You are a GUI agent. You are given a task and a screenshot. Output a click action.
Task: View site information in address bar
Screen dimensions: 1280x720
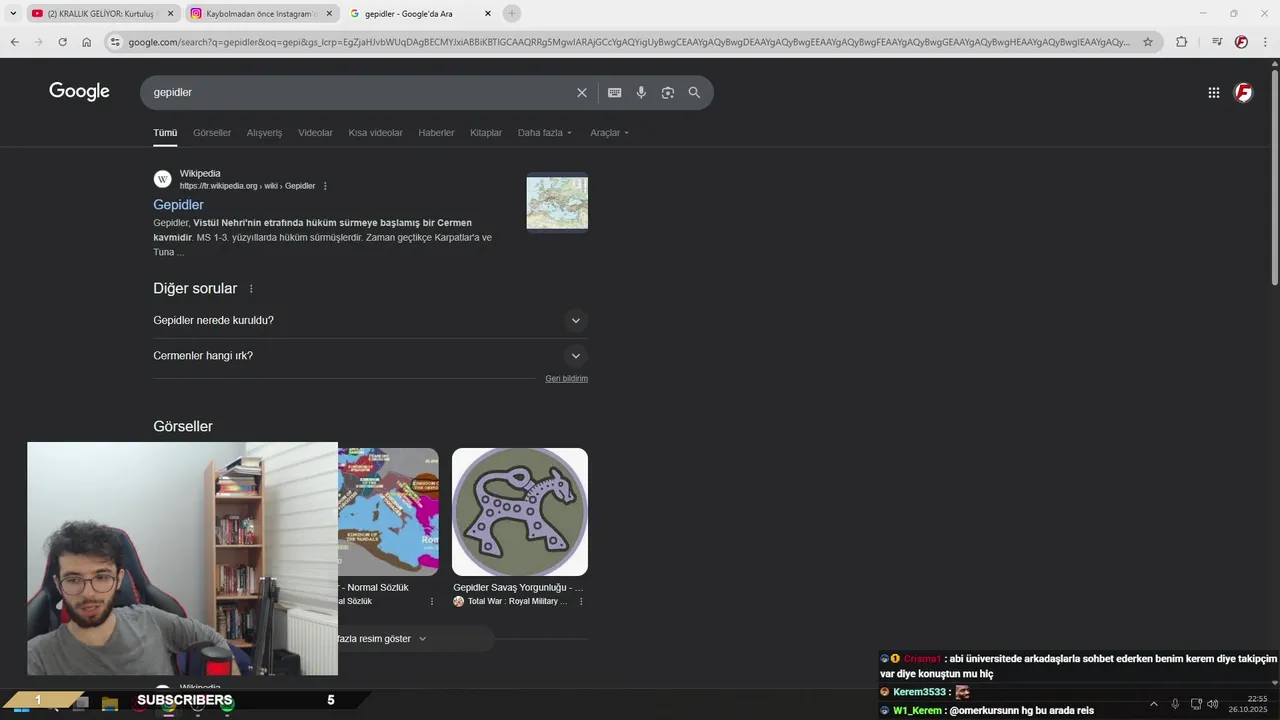(x=115, y=42)
